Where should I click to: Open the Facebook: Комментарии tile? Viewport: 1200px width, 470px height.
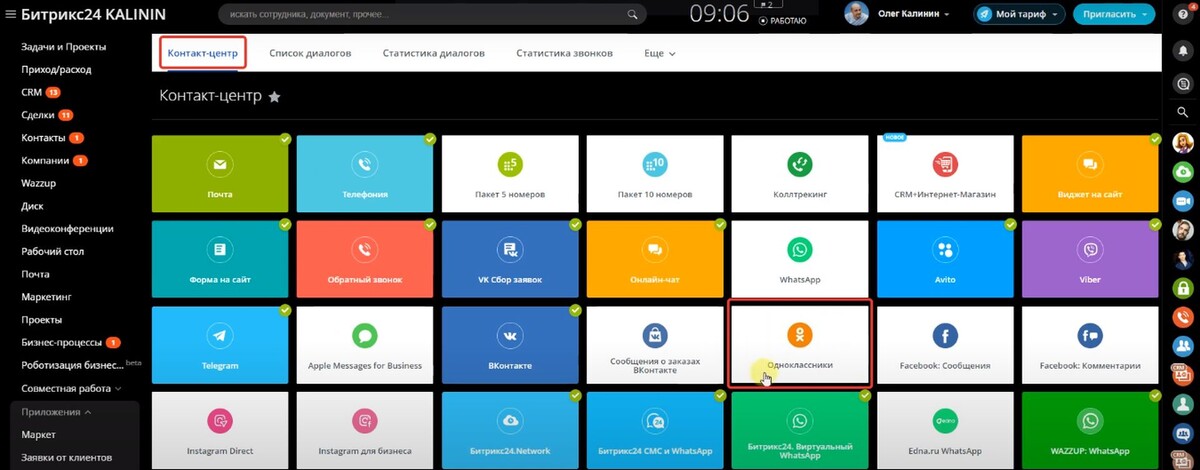(x=1090, y=345)
